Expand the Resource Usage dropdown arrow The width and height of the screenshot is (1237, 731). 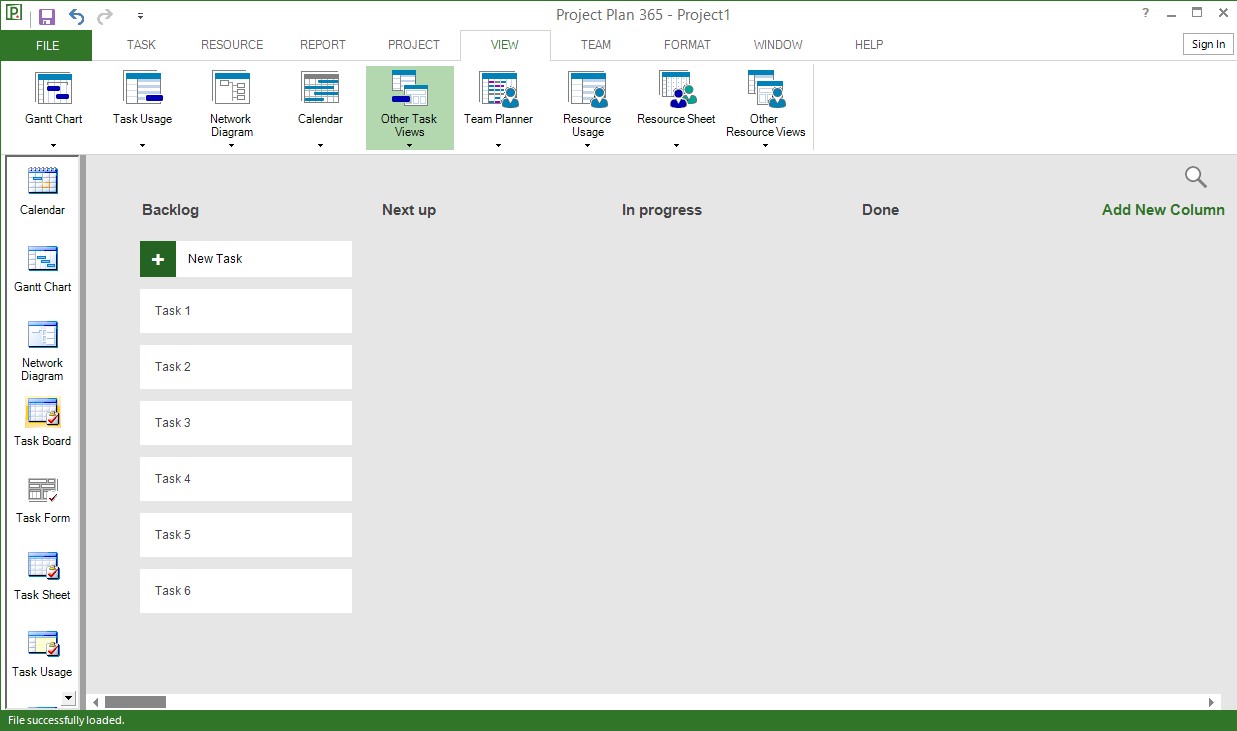click(587, 146)
